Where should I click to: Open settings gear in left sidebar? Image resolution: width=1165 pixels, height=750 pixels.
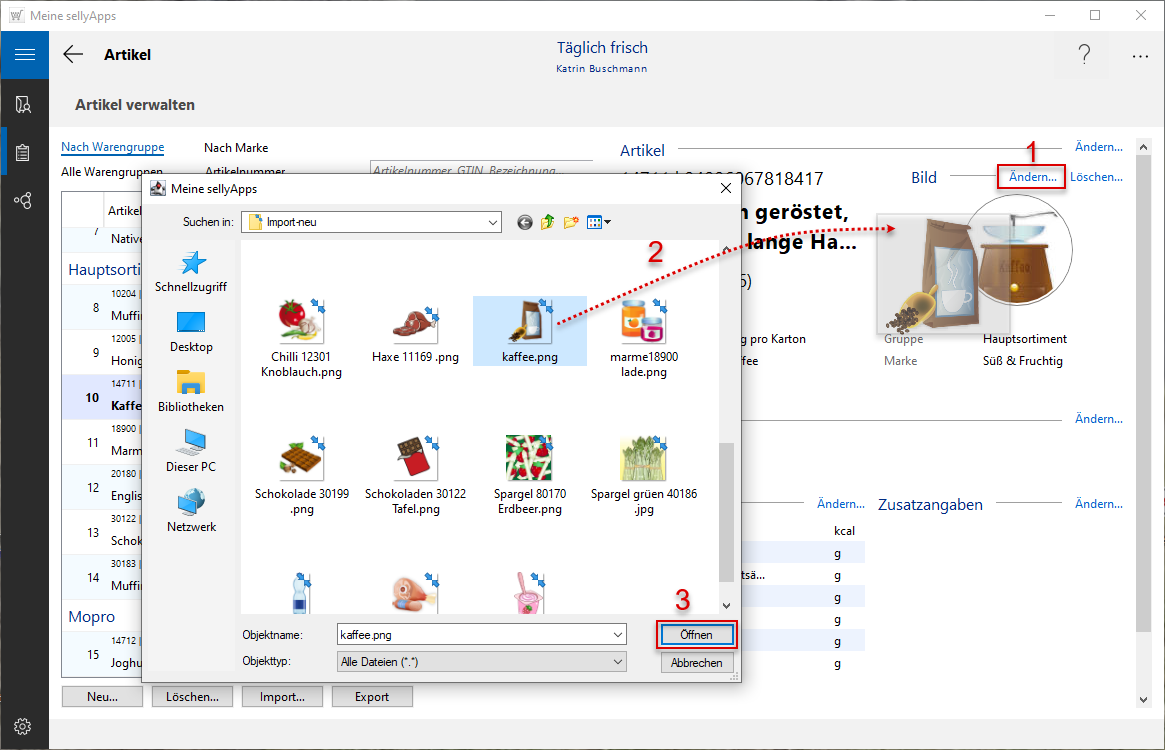pyautogui.click(x=24, y=726)
